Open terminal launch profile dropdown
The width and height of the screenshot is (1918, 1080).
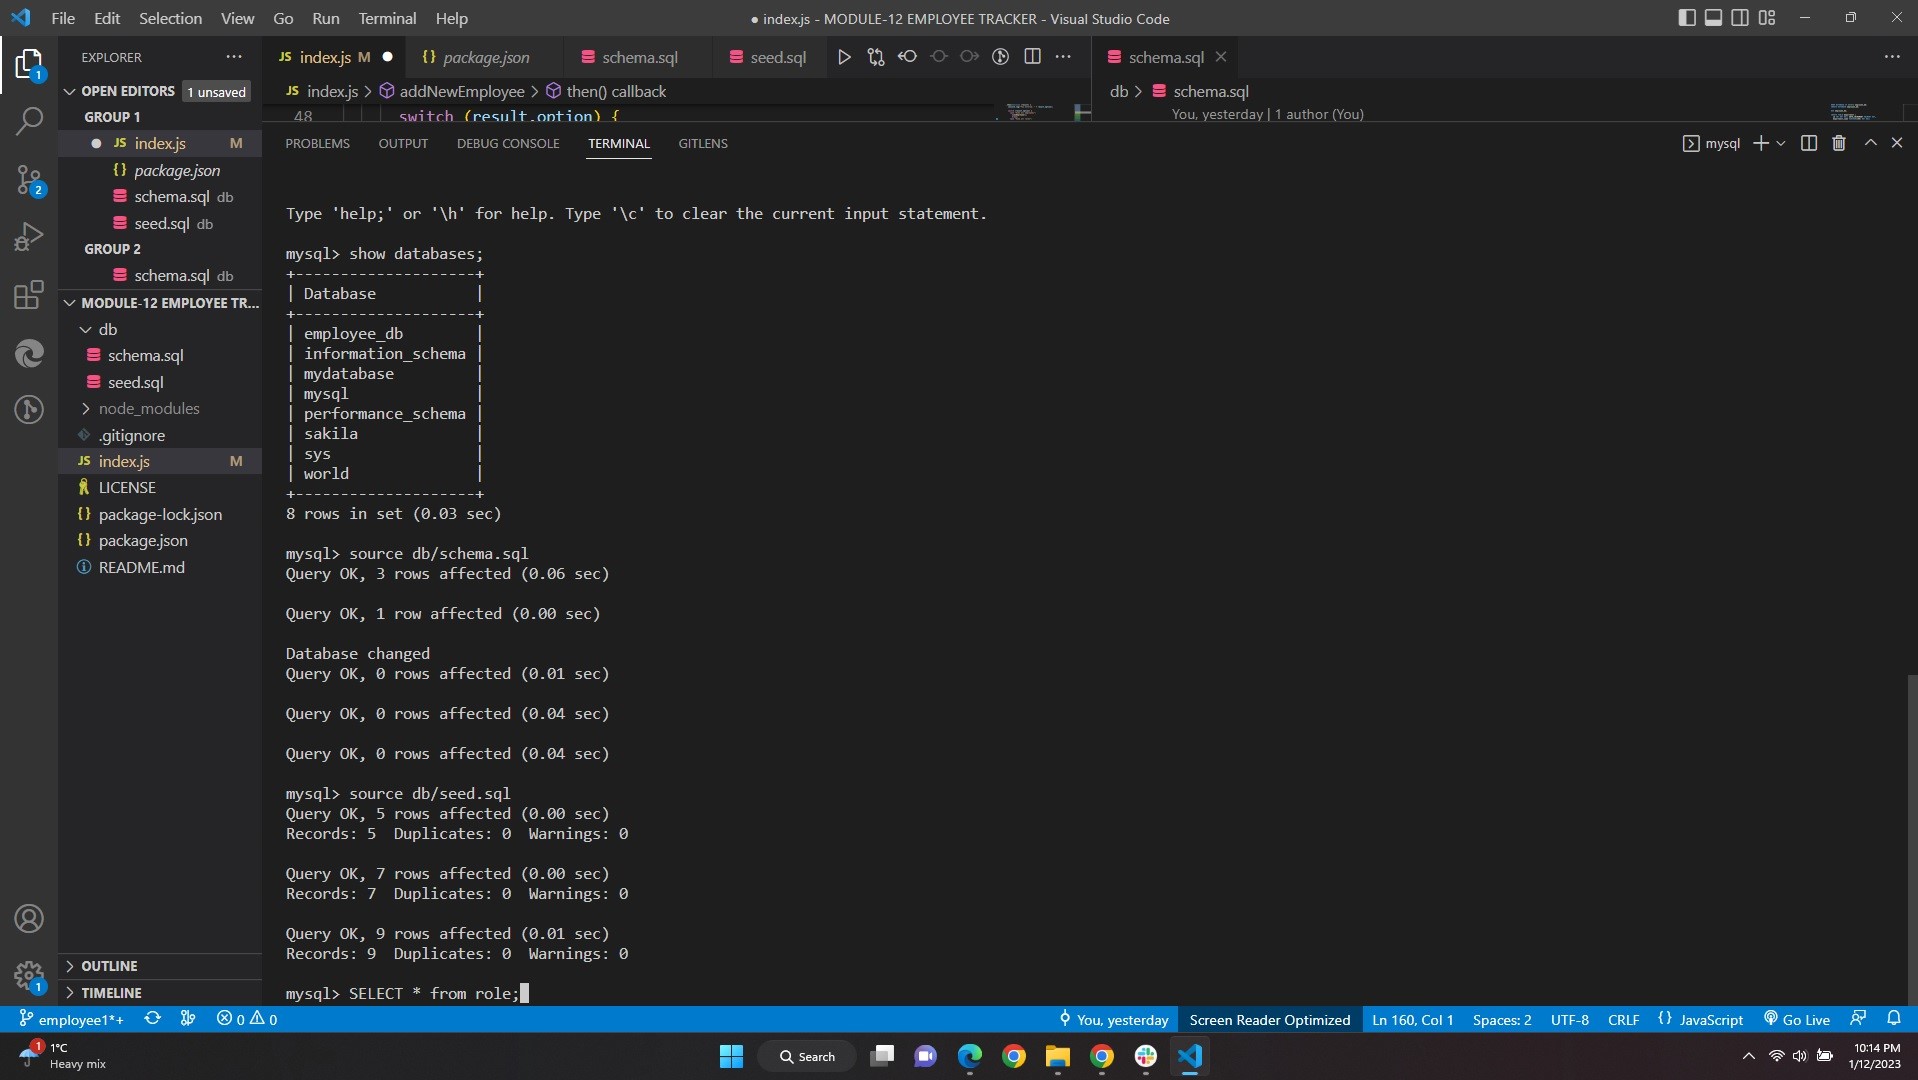[1780, 143]
